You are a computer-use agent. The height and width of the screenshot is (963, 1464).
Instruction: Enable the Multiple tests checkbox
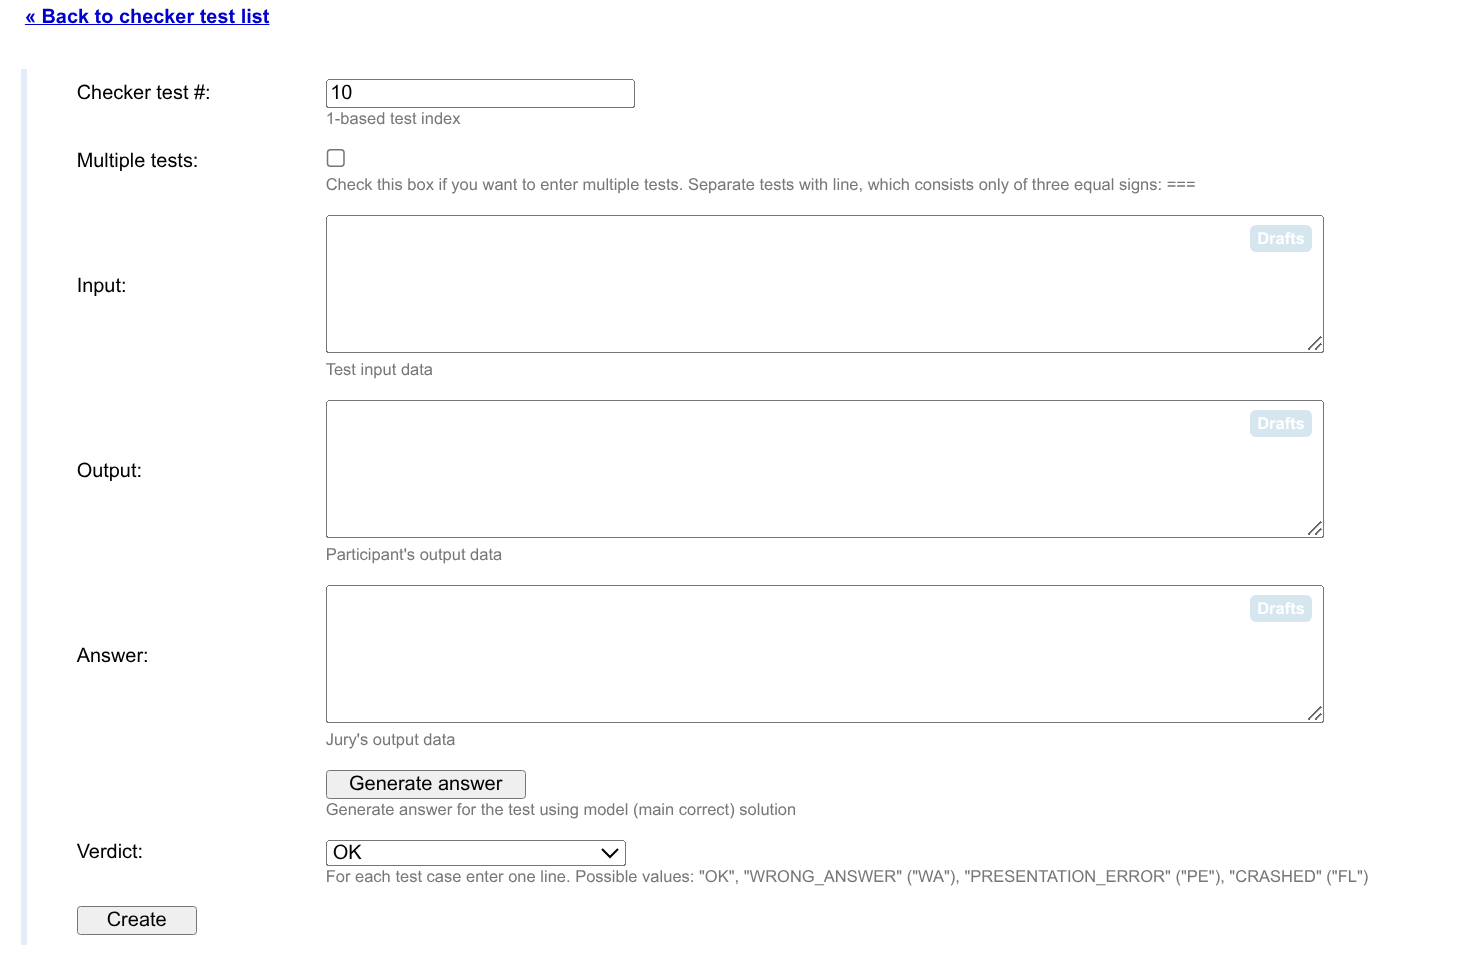coord(336,158)
